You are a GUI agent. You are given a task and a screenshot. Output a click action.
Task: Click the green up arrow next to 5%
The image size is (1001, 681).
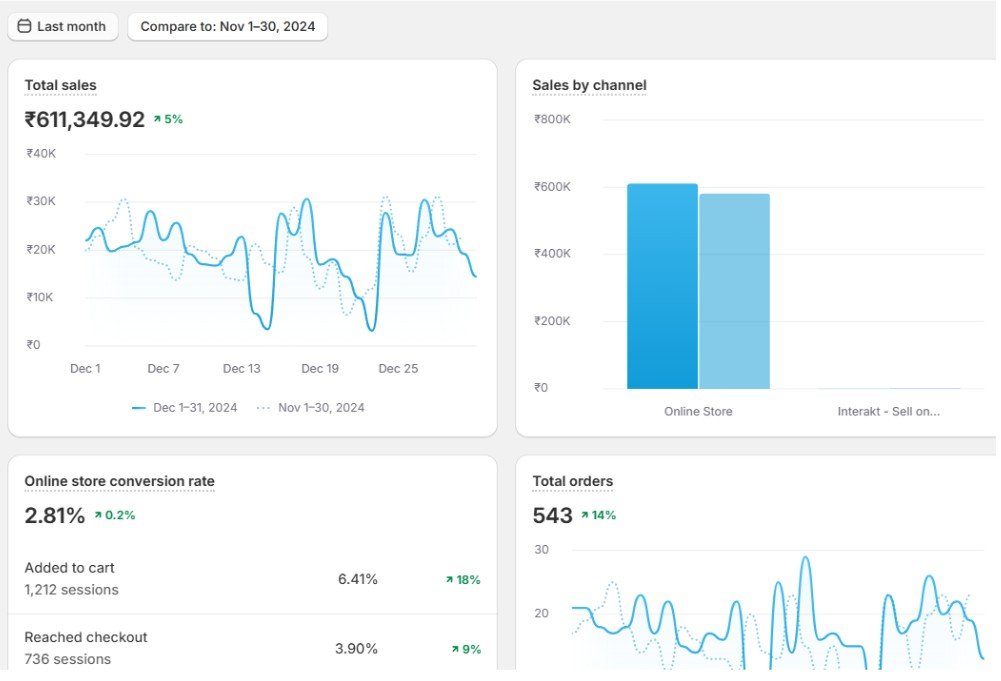click(157, 119)
